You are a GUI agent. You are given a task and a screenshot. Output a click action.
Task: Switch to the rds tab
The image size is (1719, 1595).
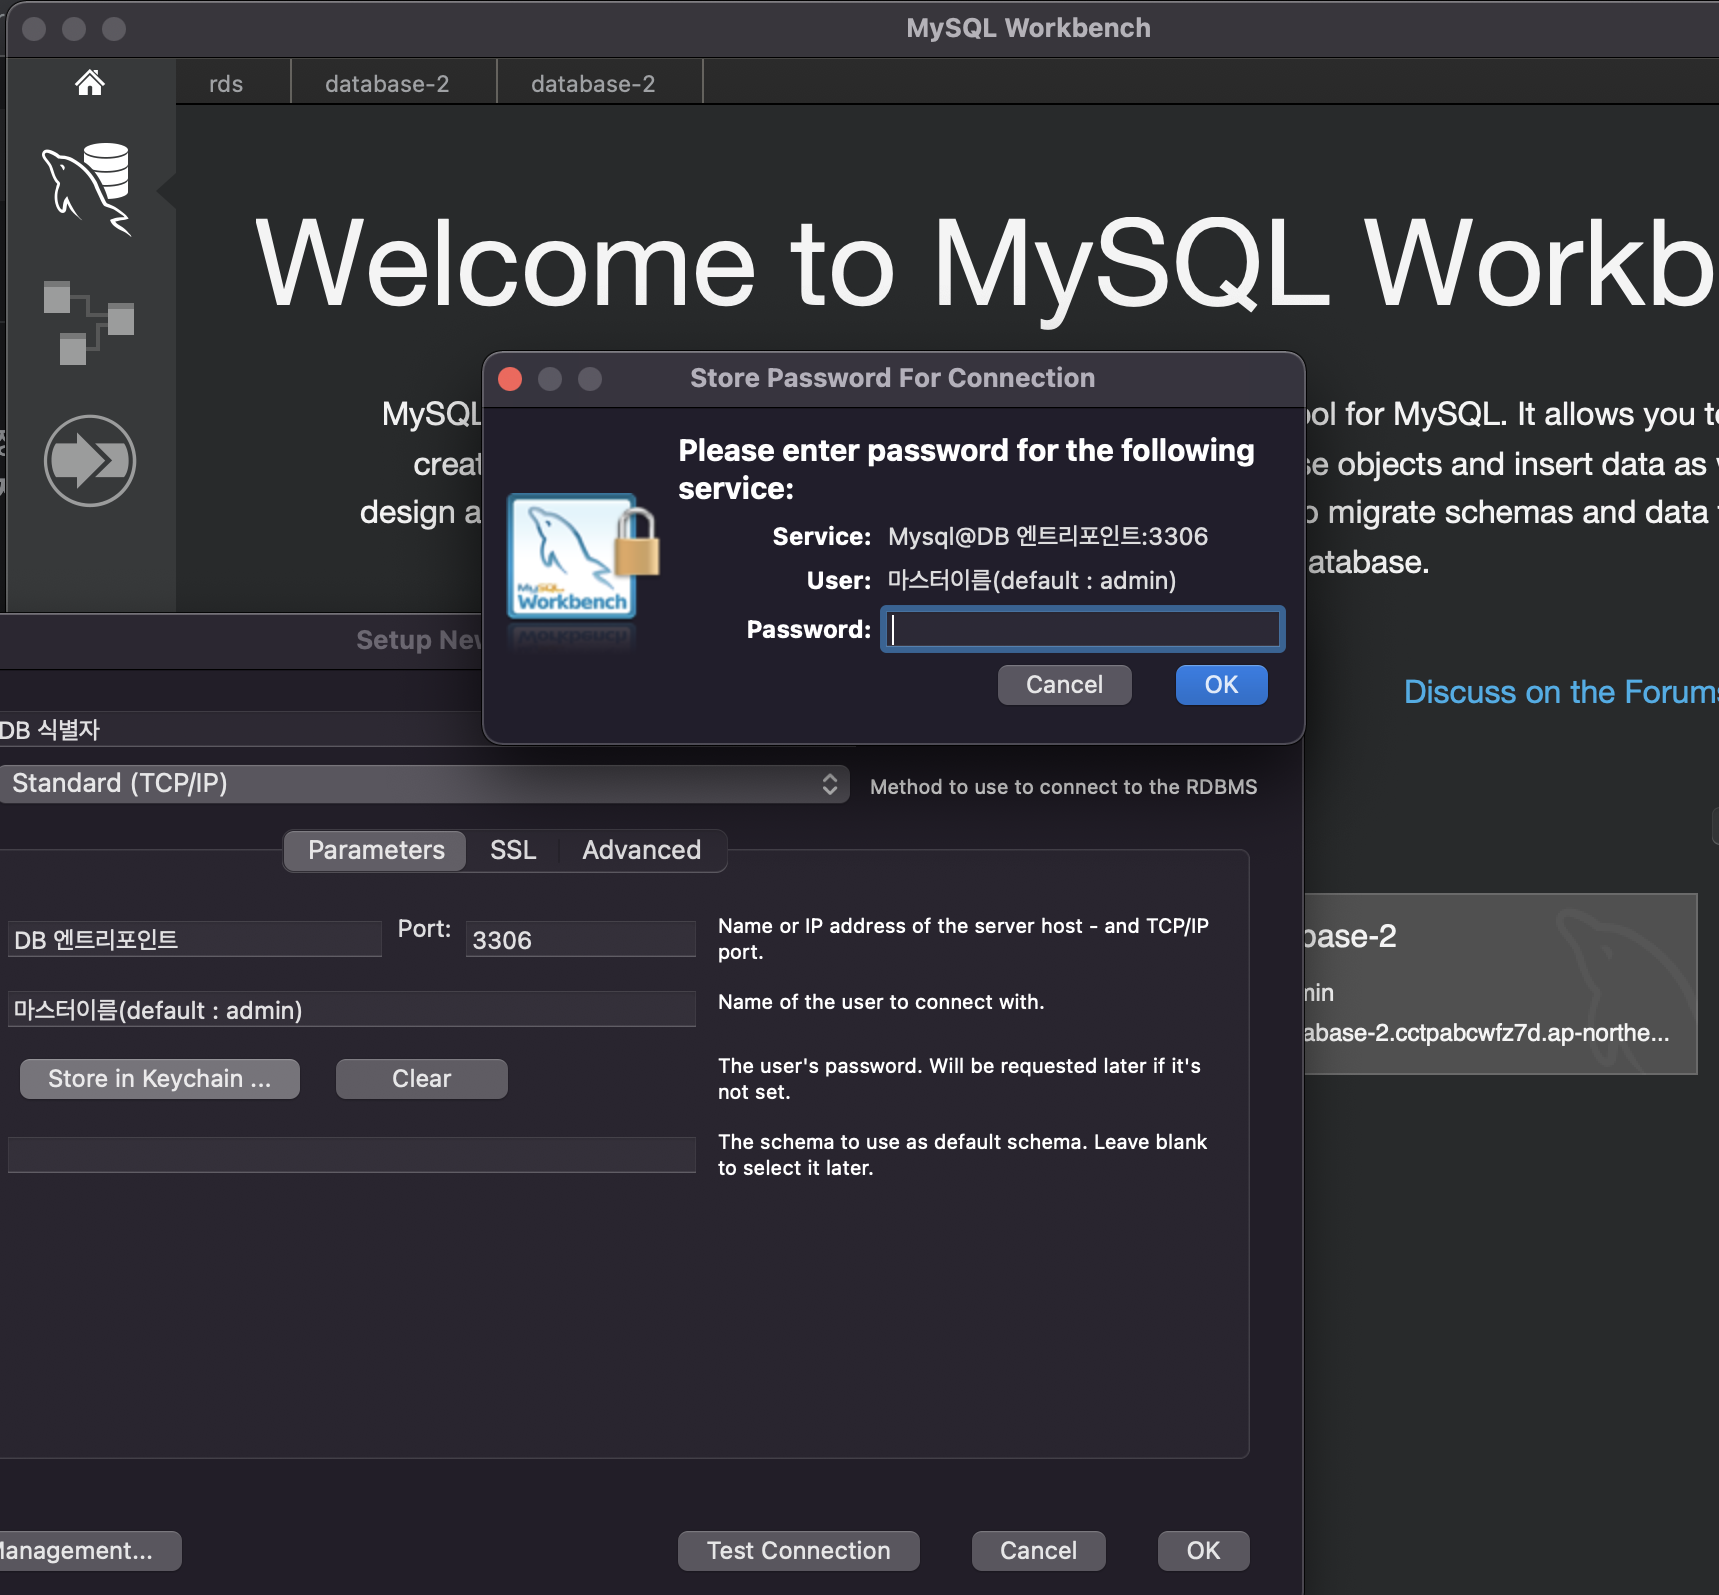226,83
